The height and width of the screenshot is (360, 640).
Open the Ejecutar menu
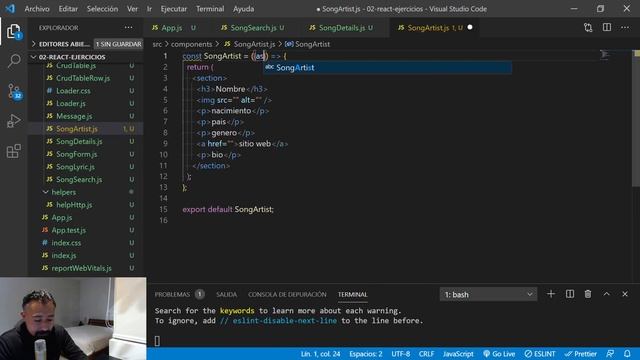pos(173,9)
